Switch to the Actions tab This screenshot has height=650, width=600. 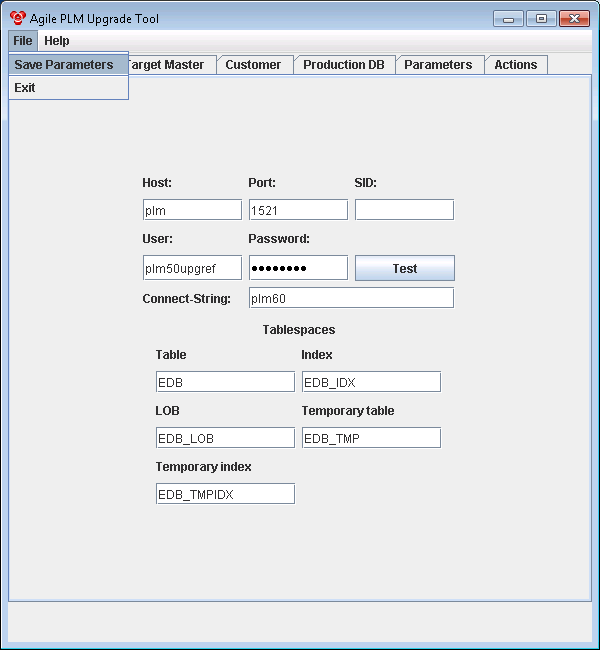(x=516, y=65)
